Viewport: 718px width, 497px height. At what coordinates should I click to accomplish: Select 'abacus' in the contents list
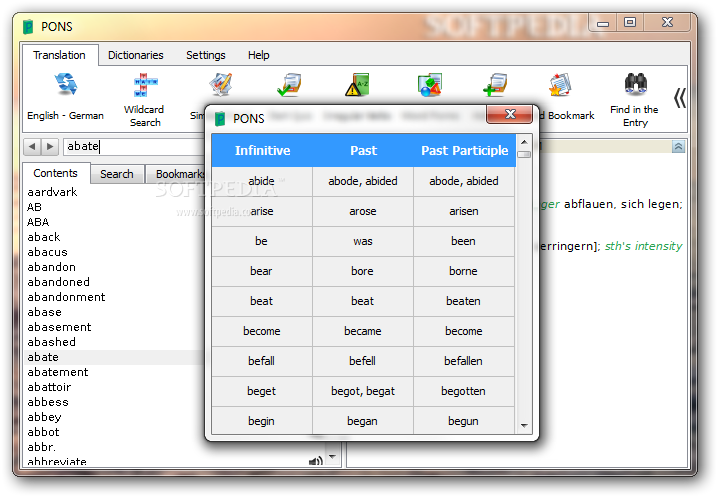(48, 252)
